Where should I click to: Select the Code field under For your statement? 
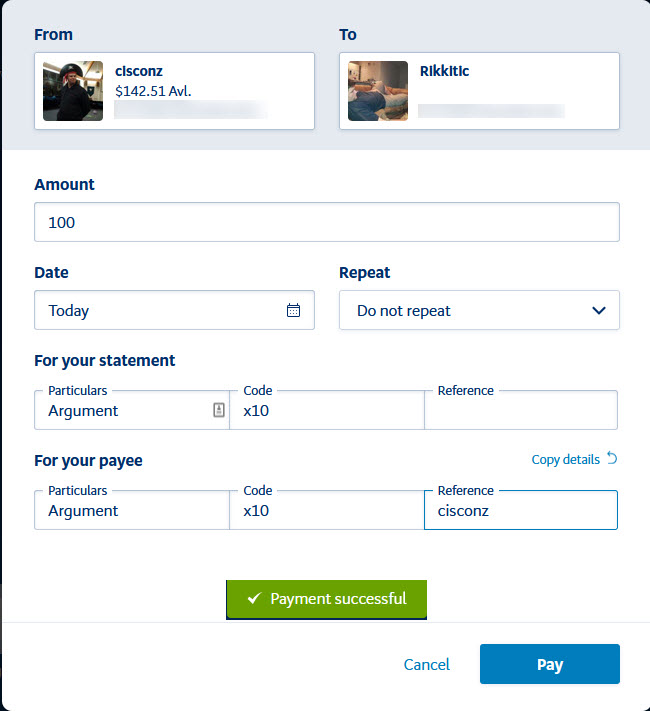coord(326,411)
